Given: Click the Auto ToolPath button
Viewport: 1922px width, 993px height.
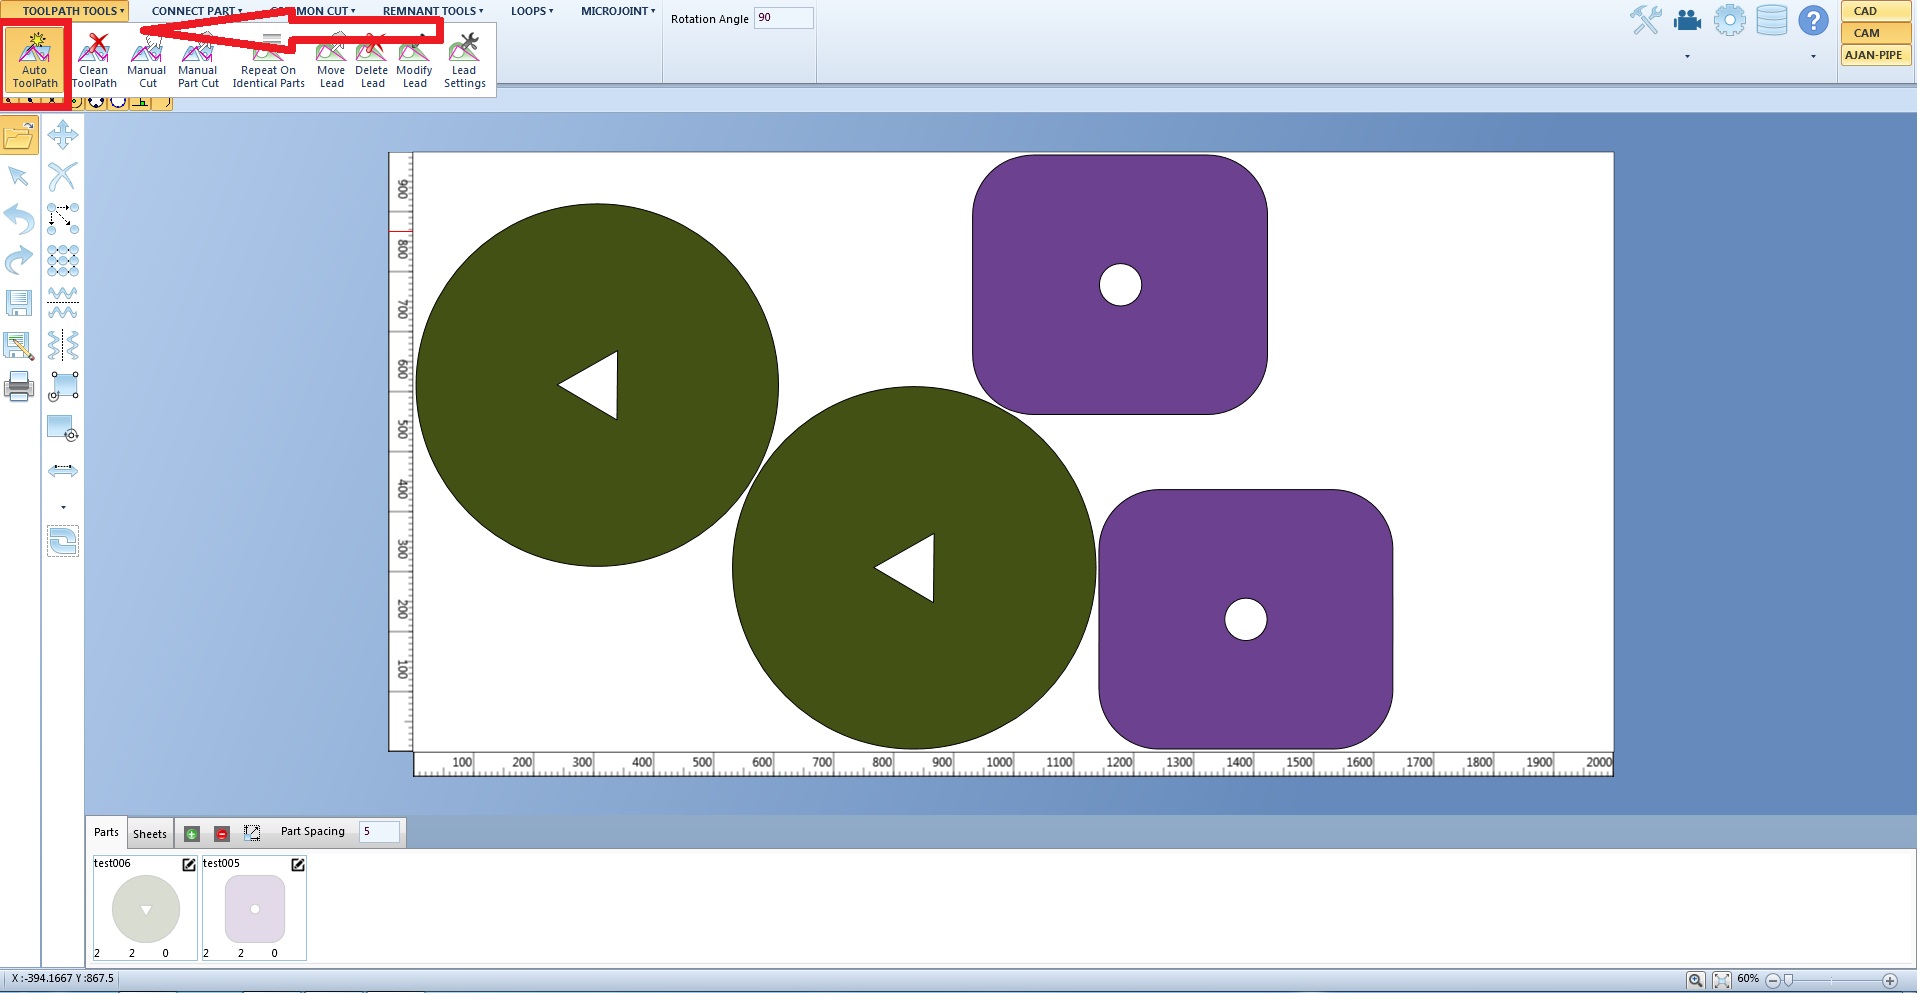Looking at the screenshot, I should pyautogui.click(x=35, y=60).
